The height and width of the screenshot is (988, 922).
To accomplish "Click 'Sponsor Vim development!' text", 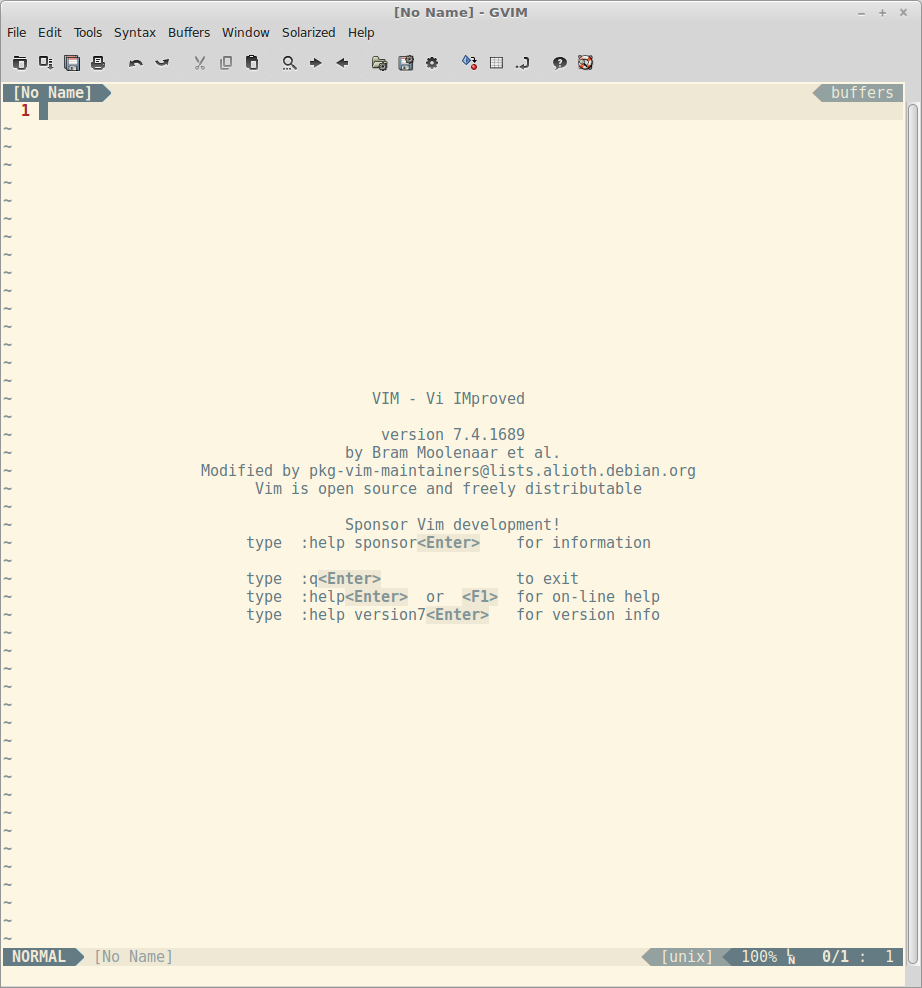I will click(452, 525).
